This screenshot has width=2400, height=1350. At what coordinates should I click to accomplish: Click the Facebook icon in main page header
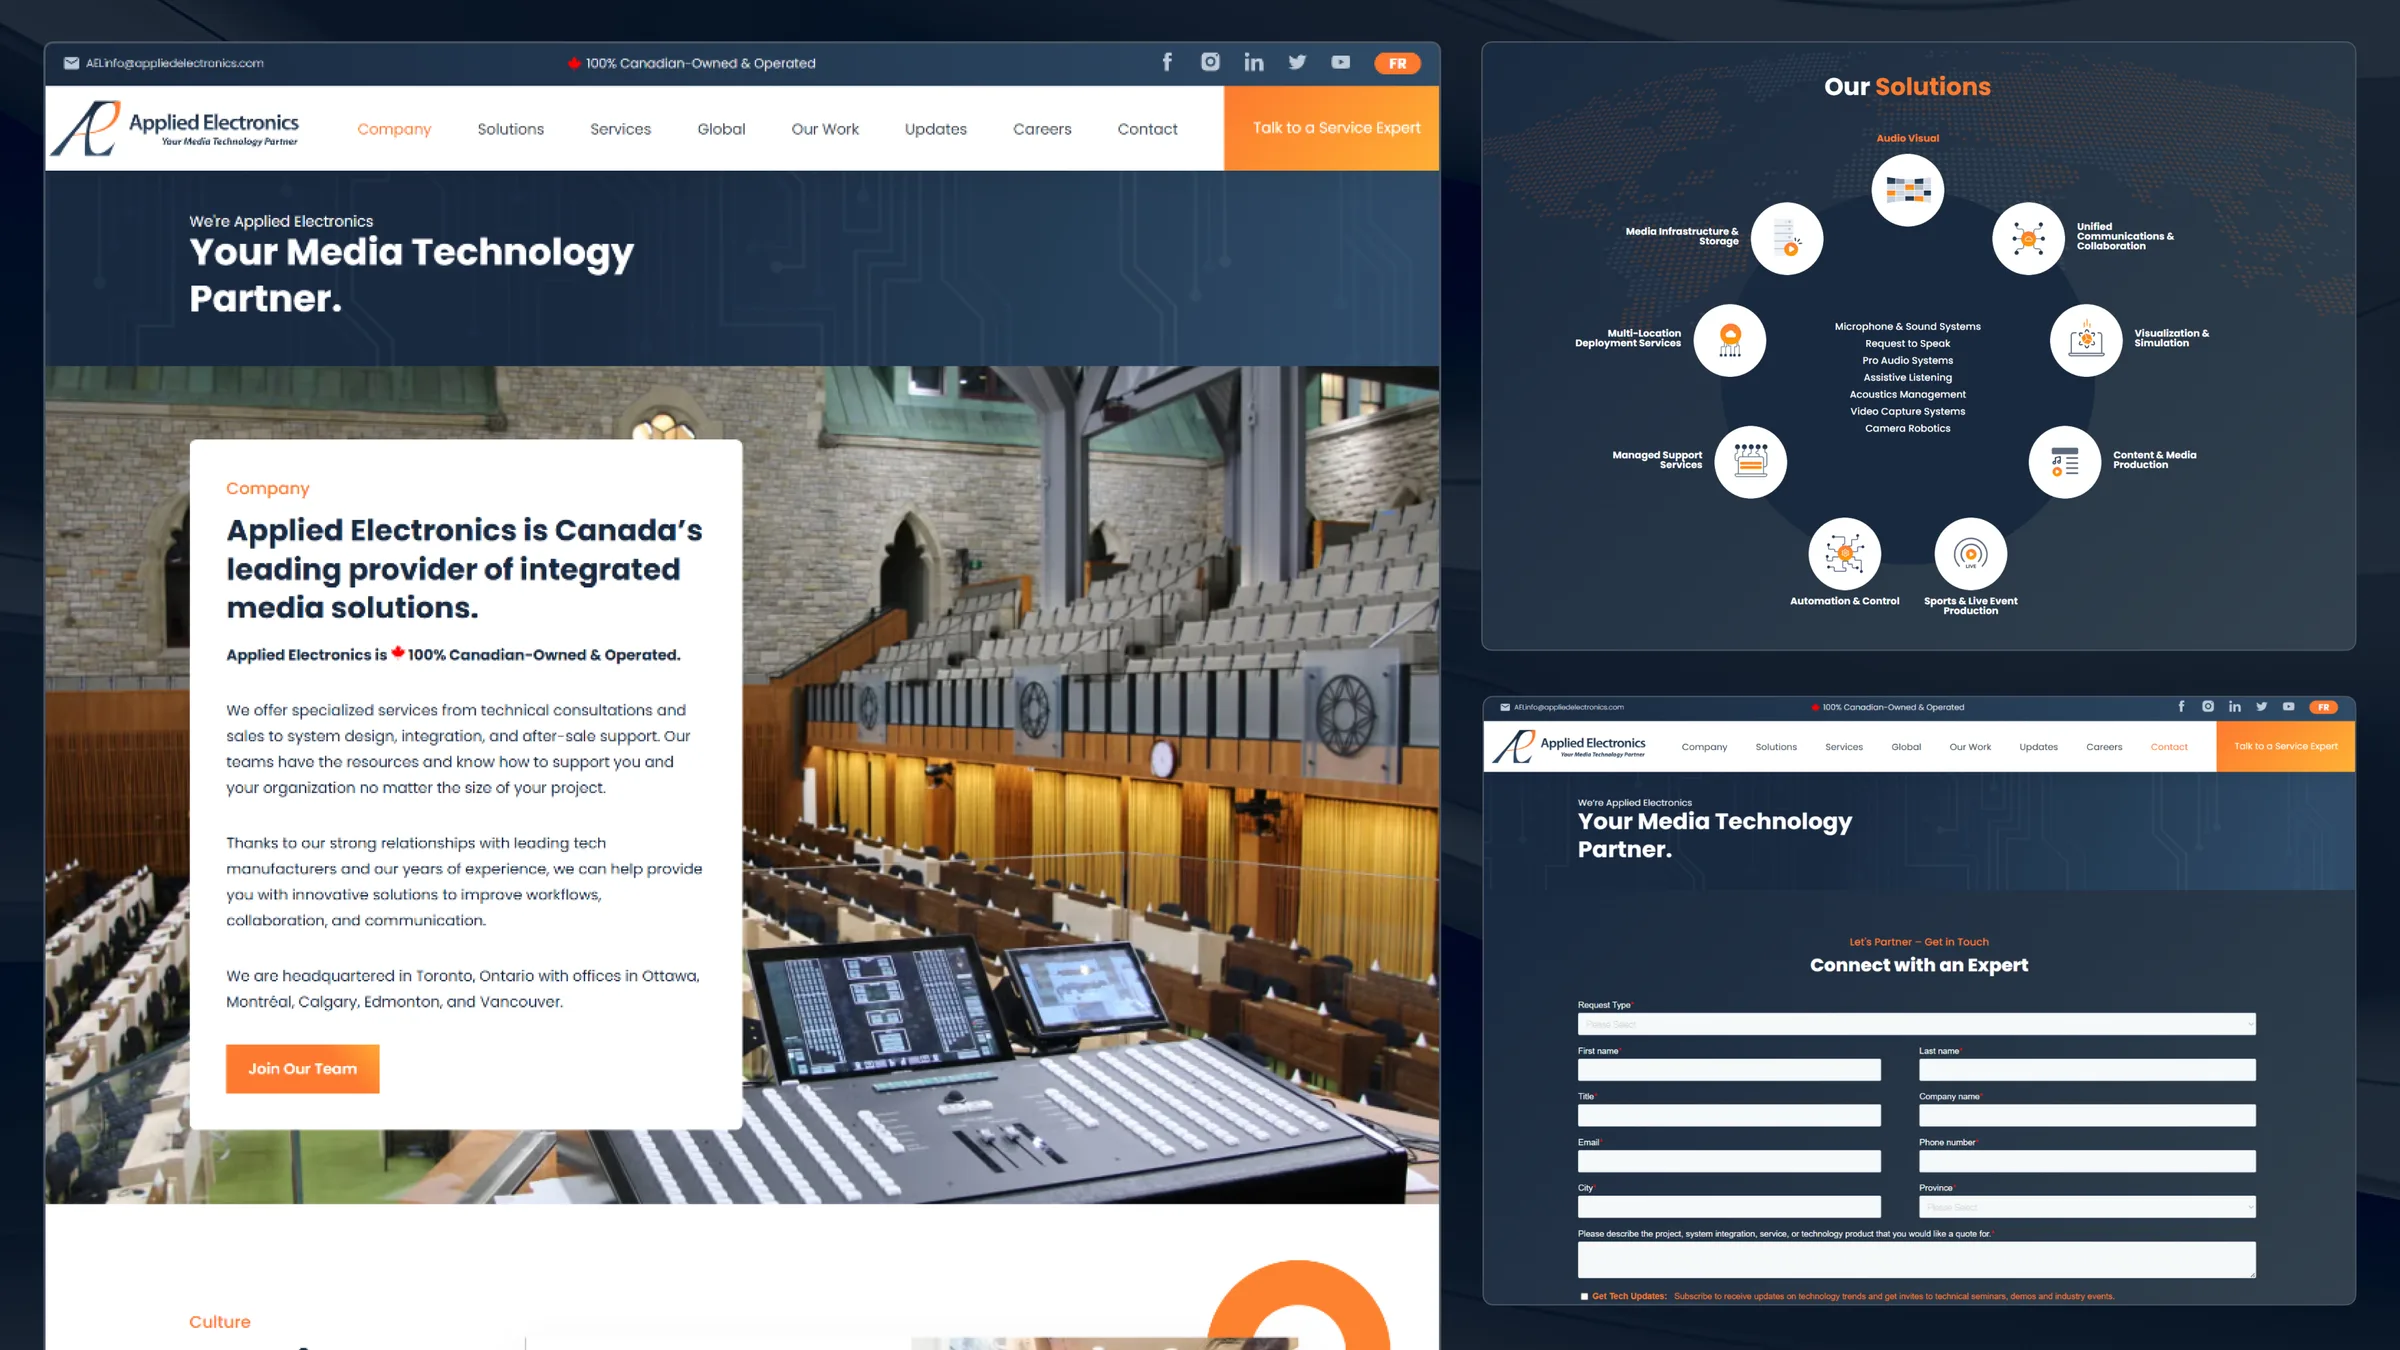point(1167,62)
